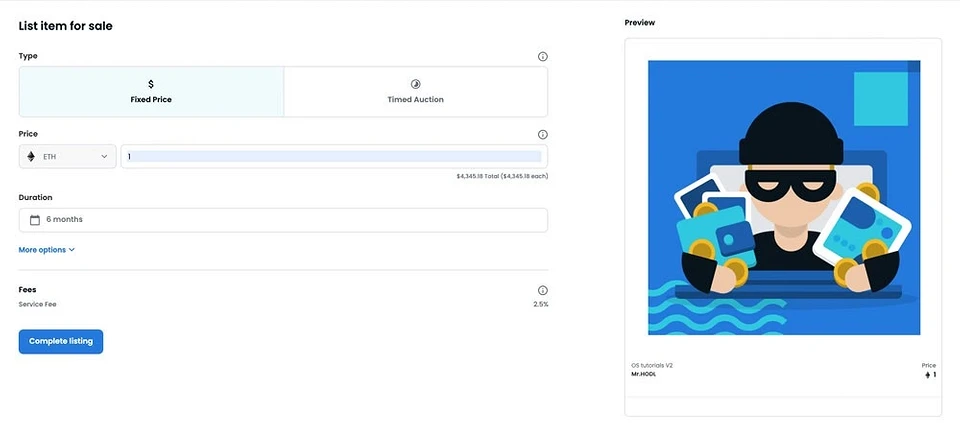960x423 pixels.
Task: Click the Mr.HODL item name in preview
Action: (x=643, y=374)
